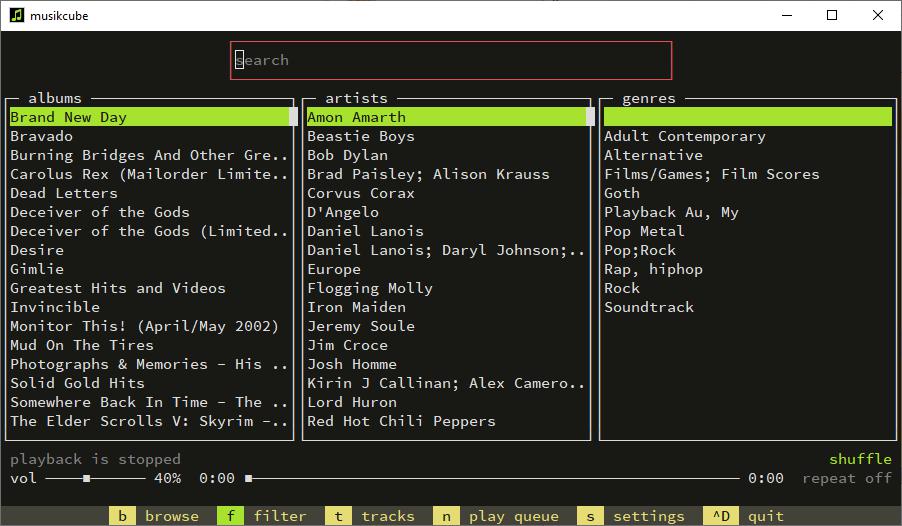
Task: Select genre Films/Games; Film Scores
Action: 748,174
